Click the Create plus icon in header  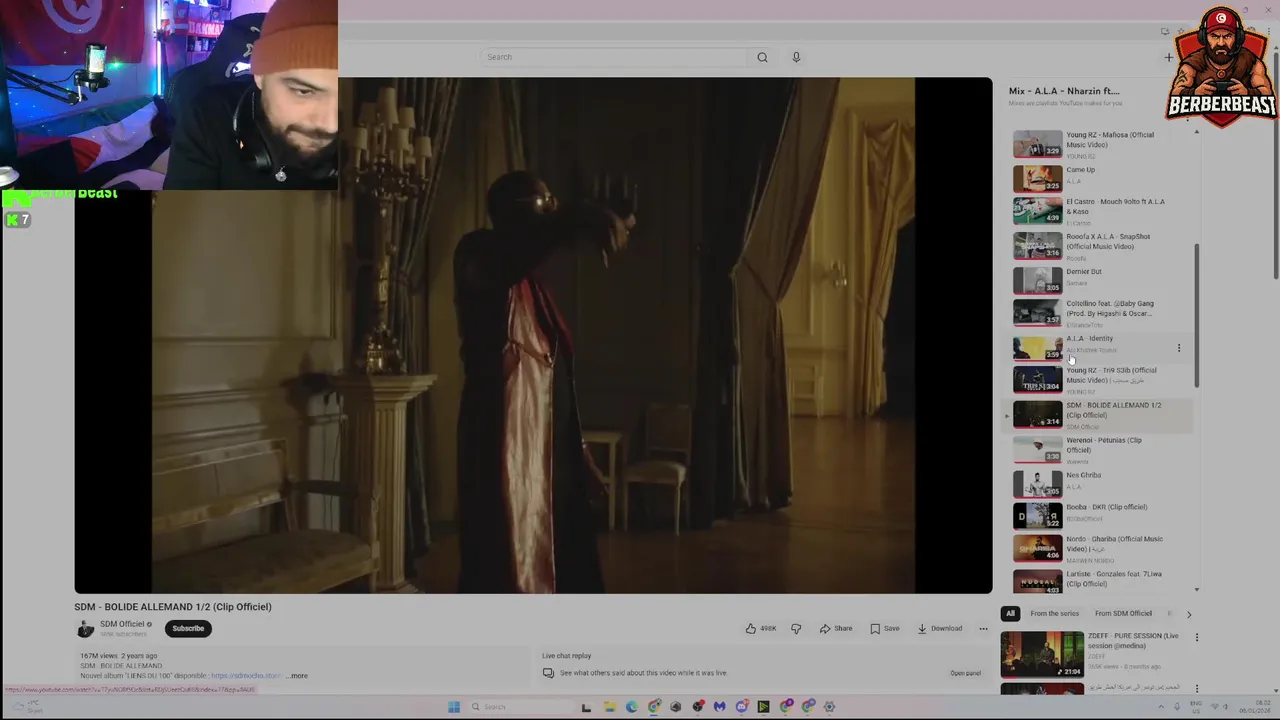click(x=1168, y=57)
